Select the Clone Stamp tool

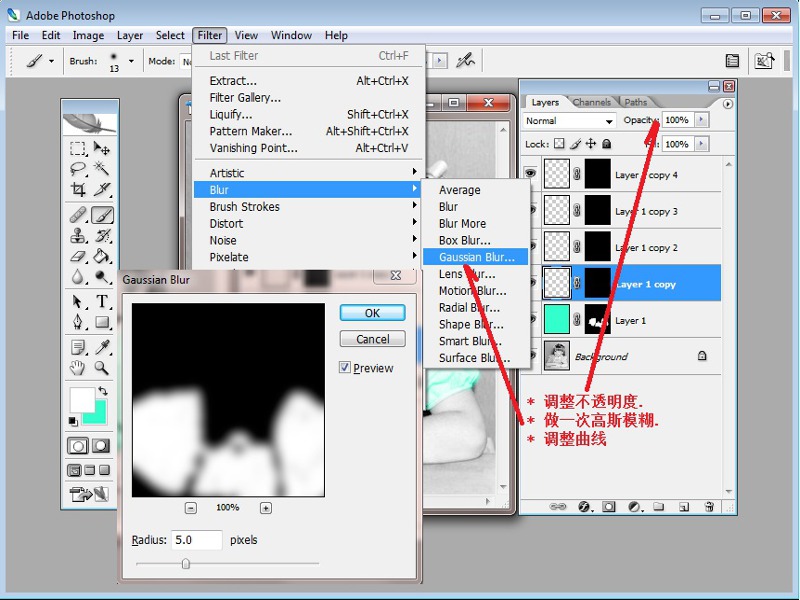click(x=78, y=236)
